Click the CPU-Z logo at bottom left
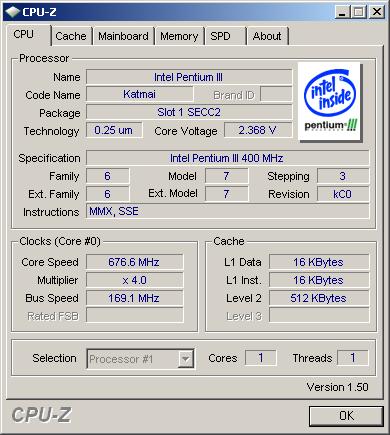Screen dimensions: 390x435 [x=41, y=415]
